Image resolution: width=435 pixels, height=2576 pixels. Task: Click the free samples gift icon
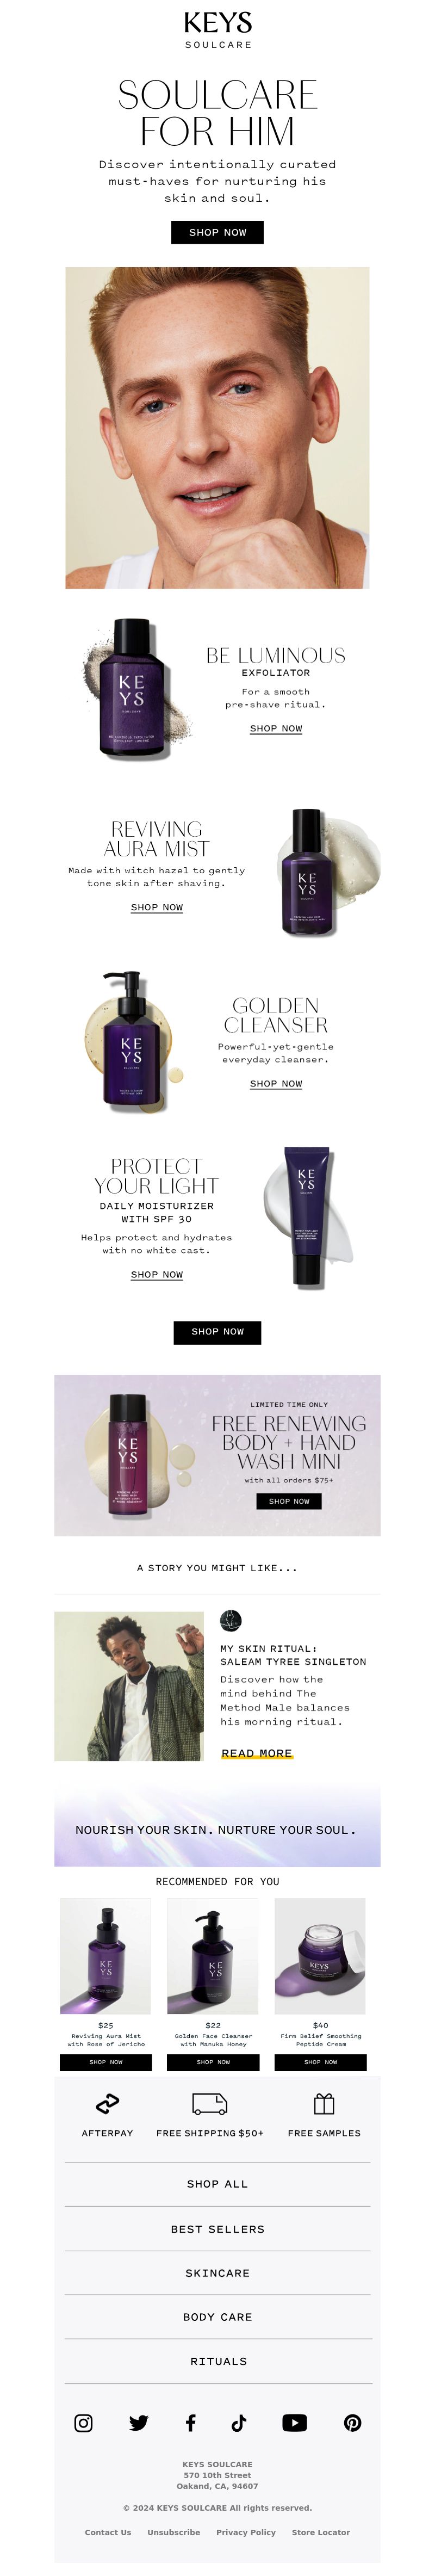point(324,2103)
